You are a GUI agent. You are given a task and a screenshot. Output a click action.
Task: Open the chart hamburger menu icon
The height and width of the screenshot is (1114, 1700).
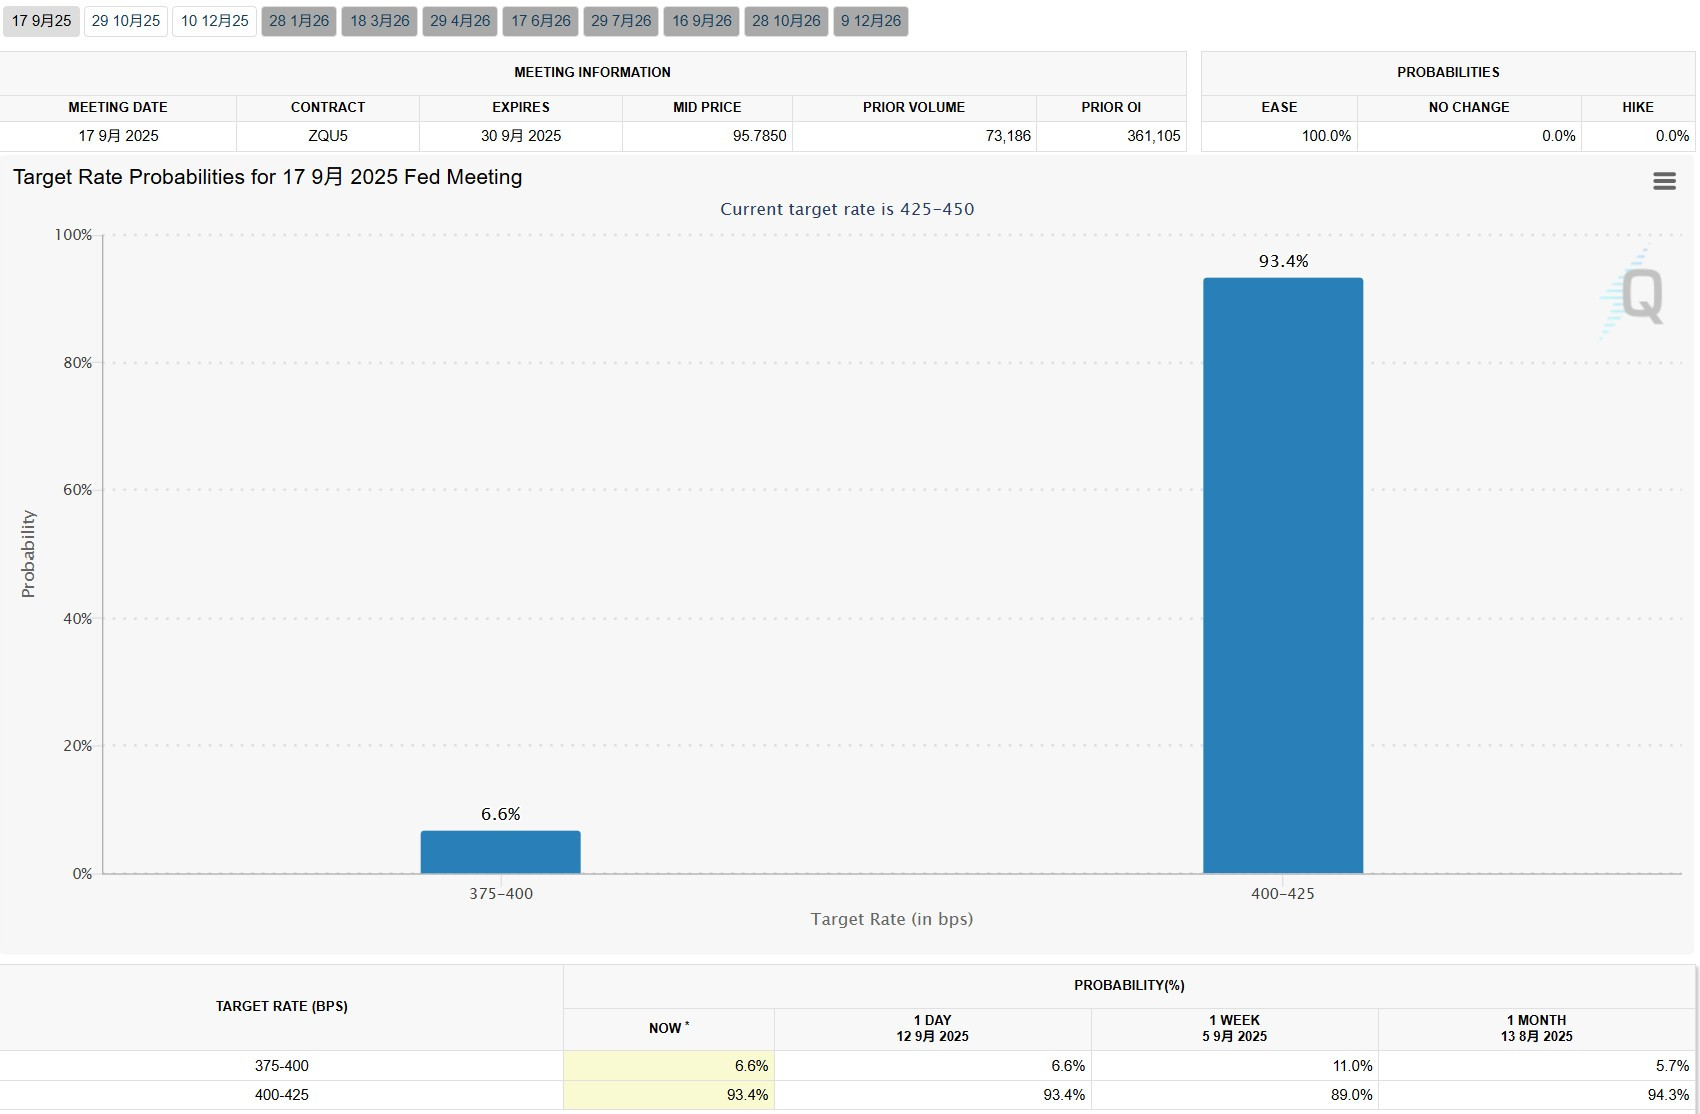pyautogui.click(x=1664, y=181)
